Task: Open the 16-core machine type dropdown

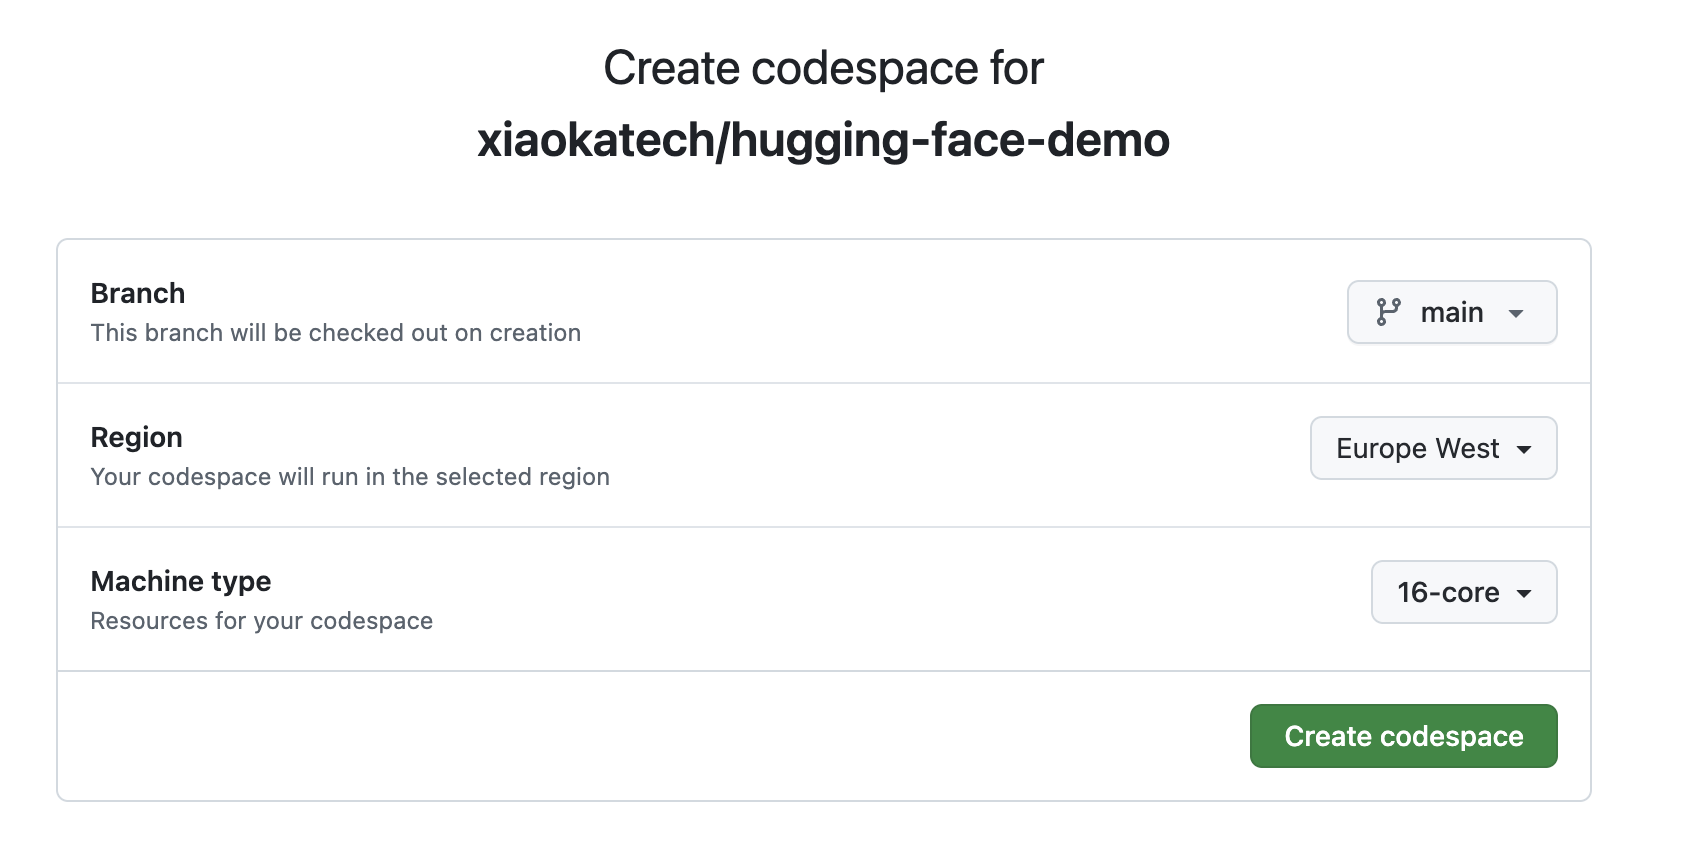Action: pos(1464,592)
